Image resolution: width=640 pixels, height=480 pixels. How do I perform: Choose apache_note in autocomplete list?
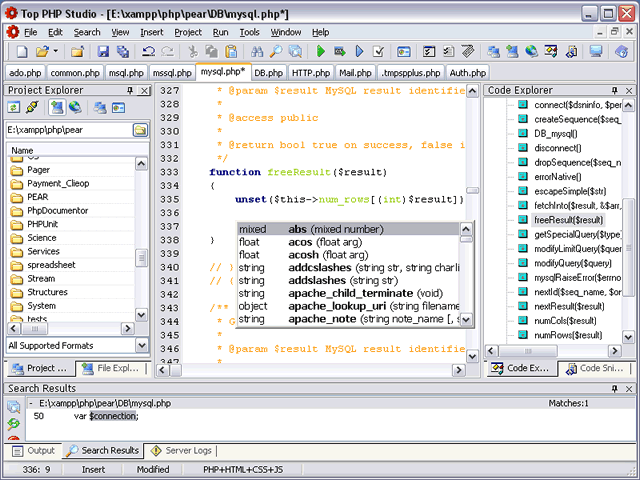pyautogui.click(x=349, y=319)
